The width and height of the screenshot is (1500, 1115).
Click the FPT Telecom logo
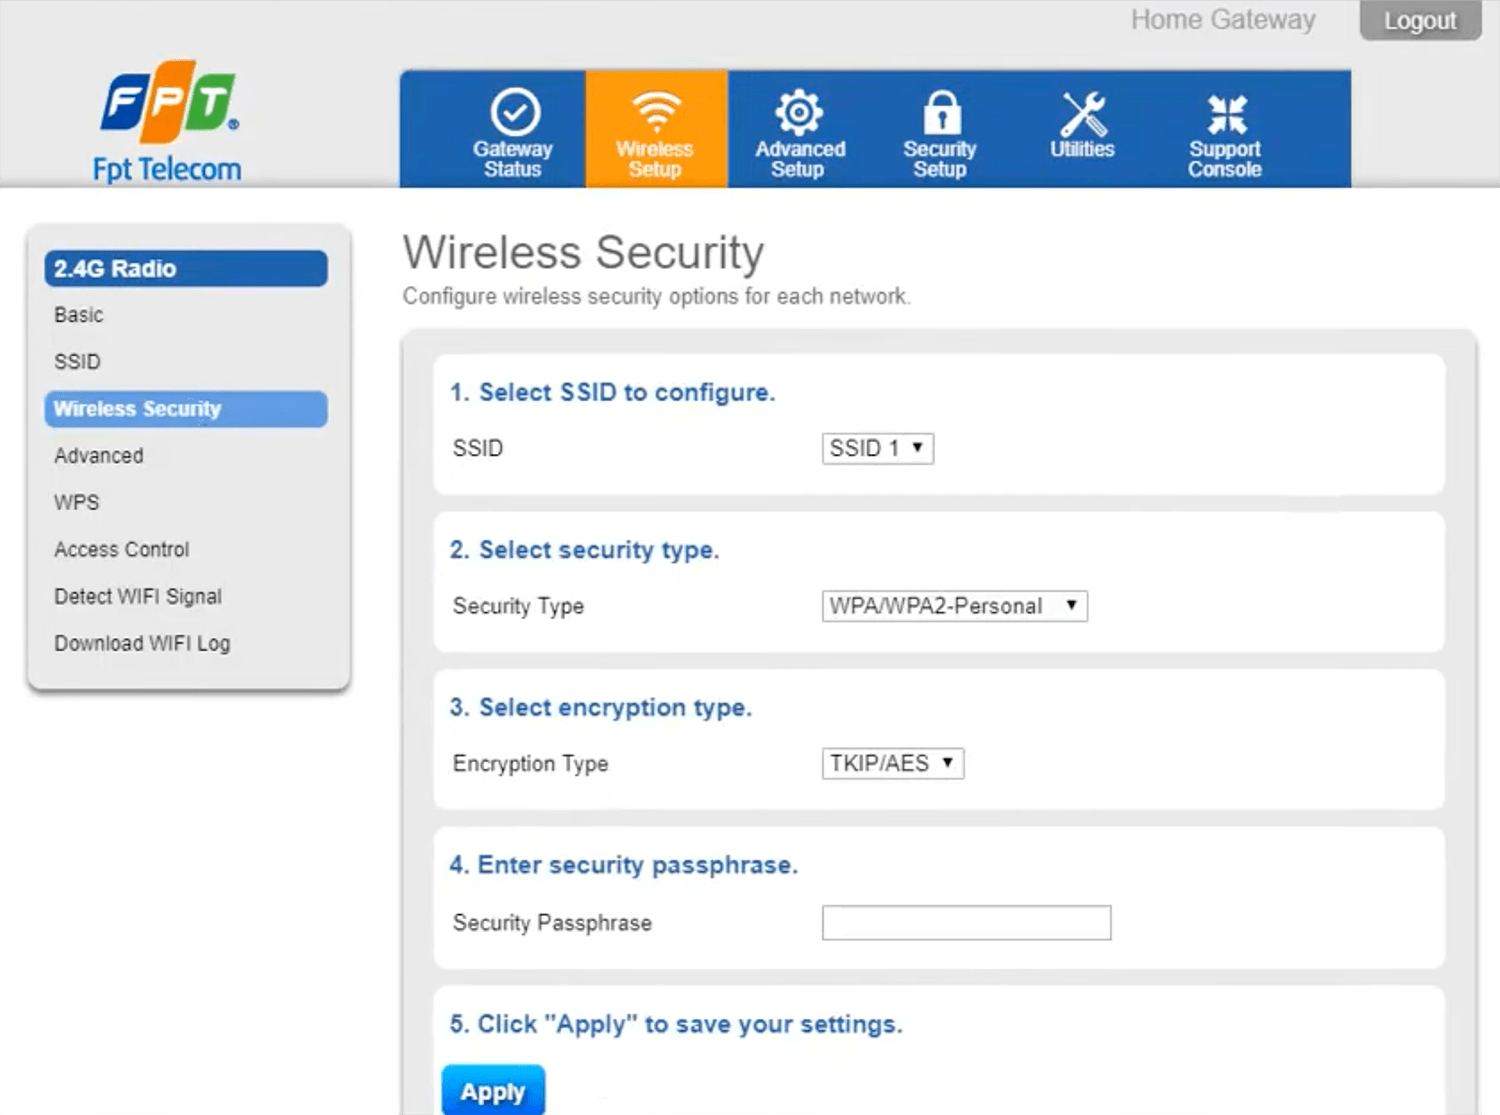pyautogui.click(x=168, y=122)
